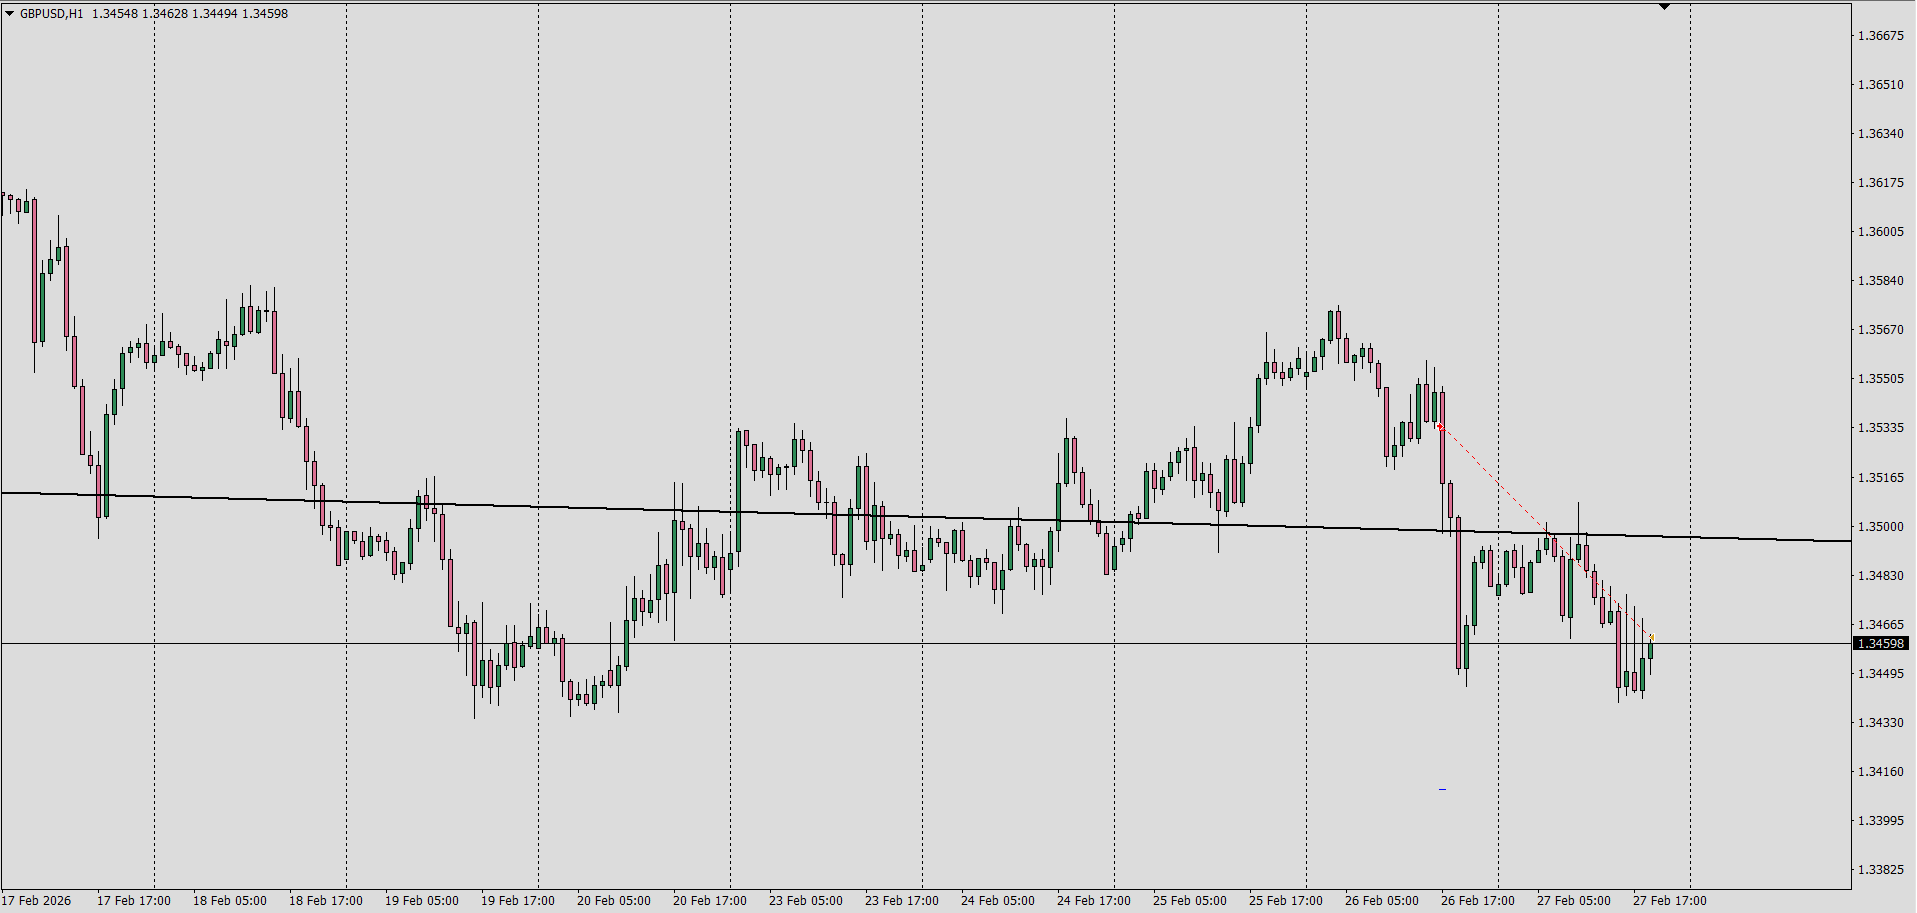Click the 19 Feb 17:00 time label
This screenshot has height=913, width=1917.
click(x=518, y=901)
